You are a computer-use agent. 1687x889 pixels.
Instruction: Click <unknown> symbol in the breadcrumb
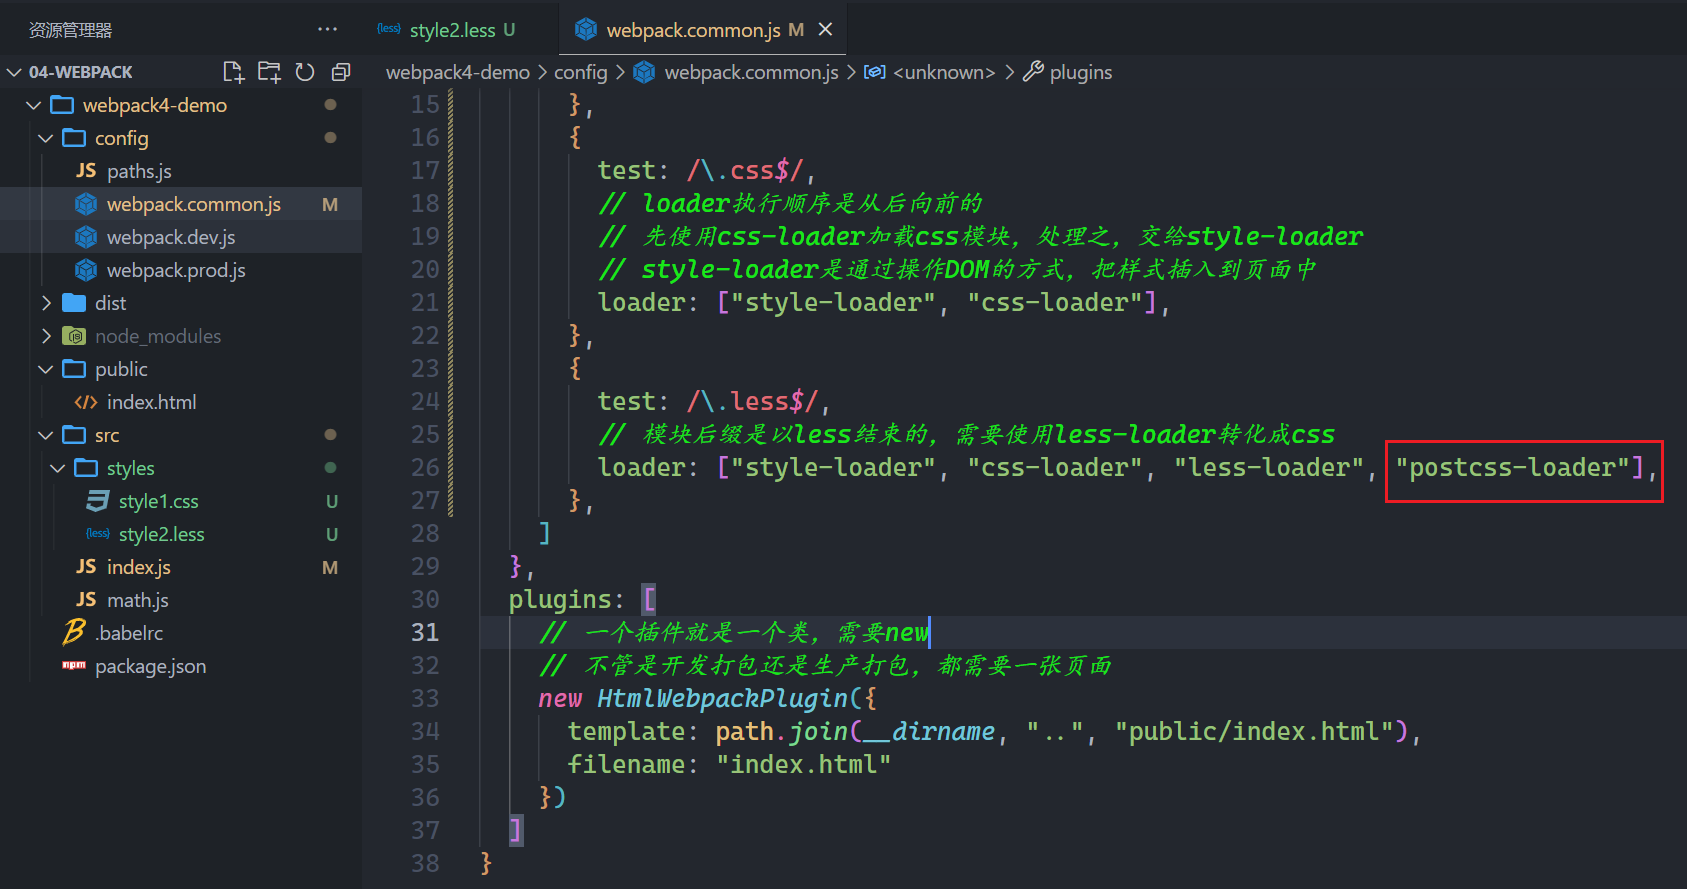944,72
